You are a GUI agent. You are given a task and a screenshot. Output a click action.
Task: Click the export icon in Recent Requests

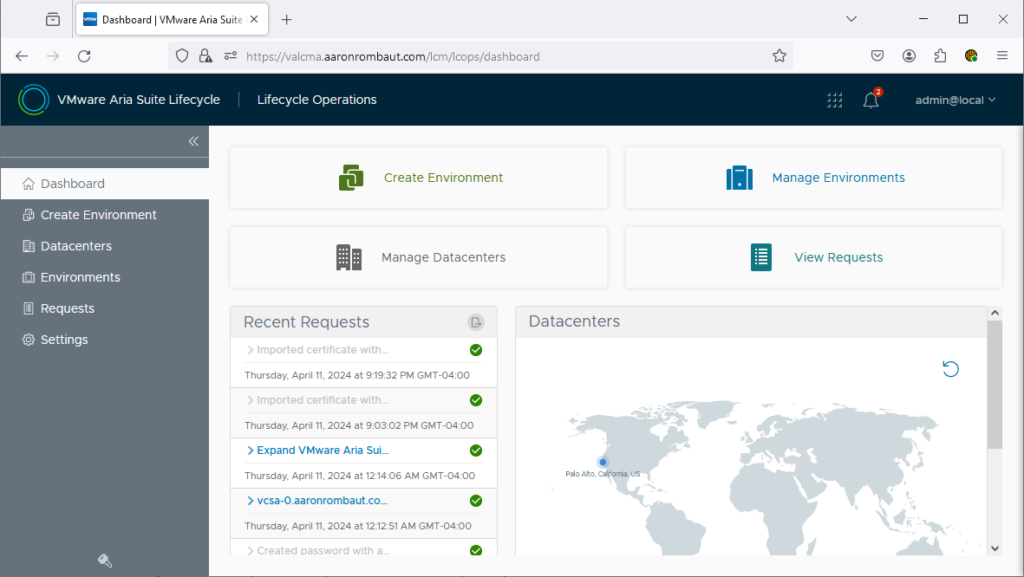476,322
